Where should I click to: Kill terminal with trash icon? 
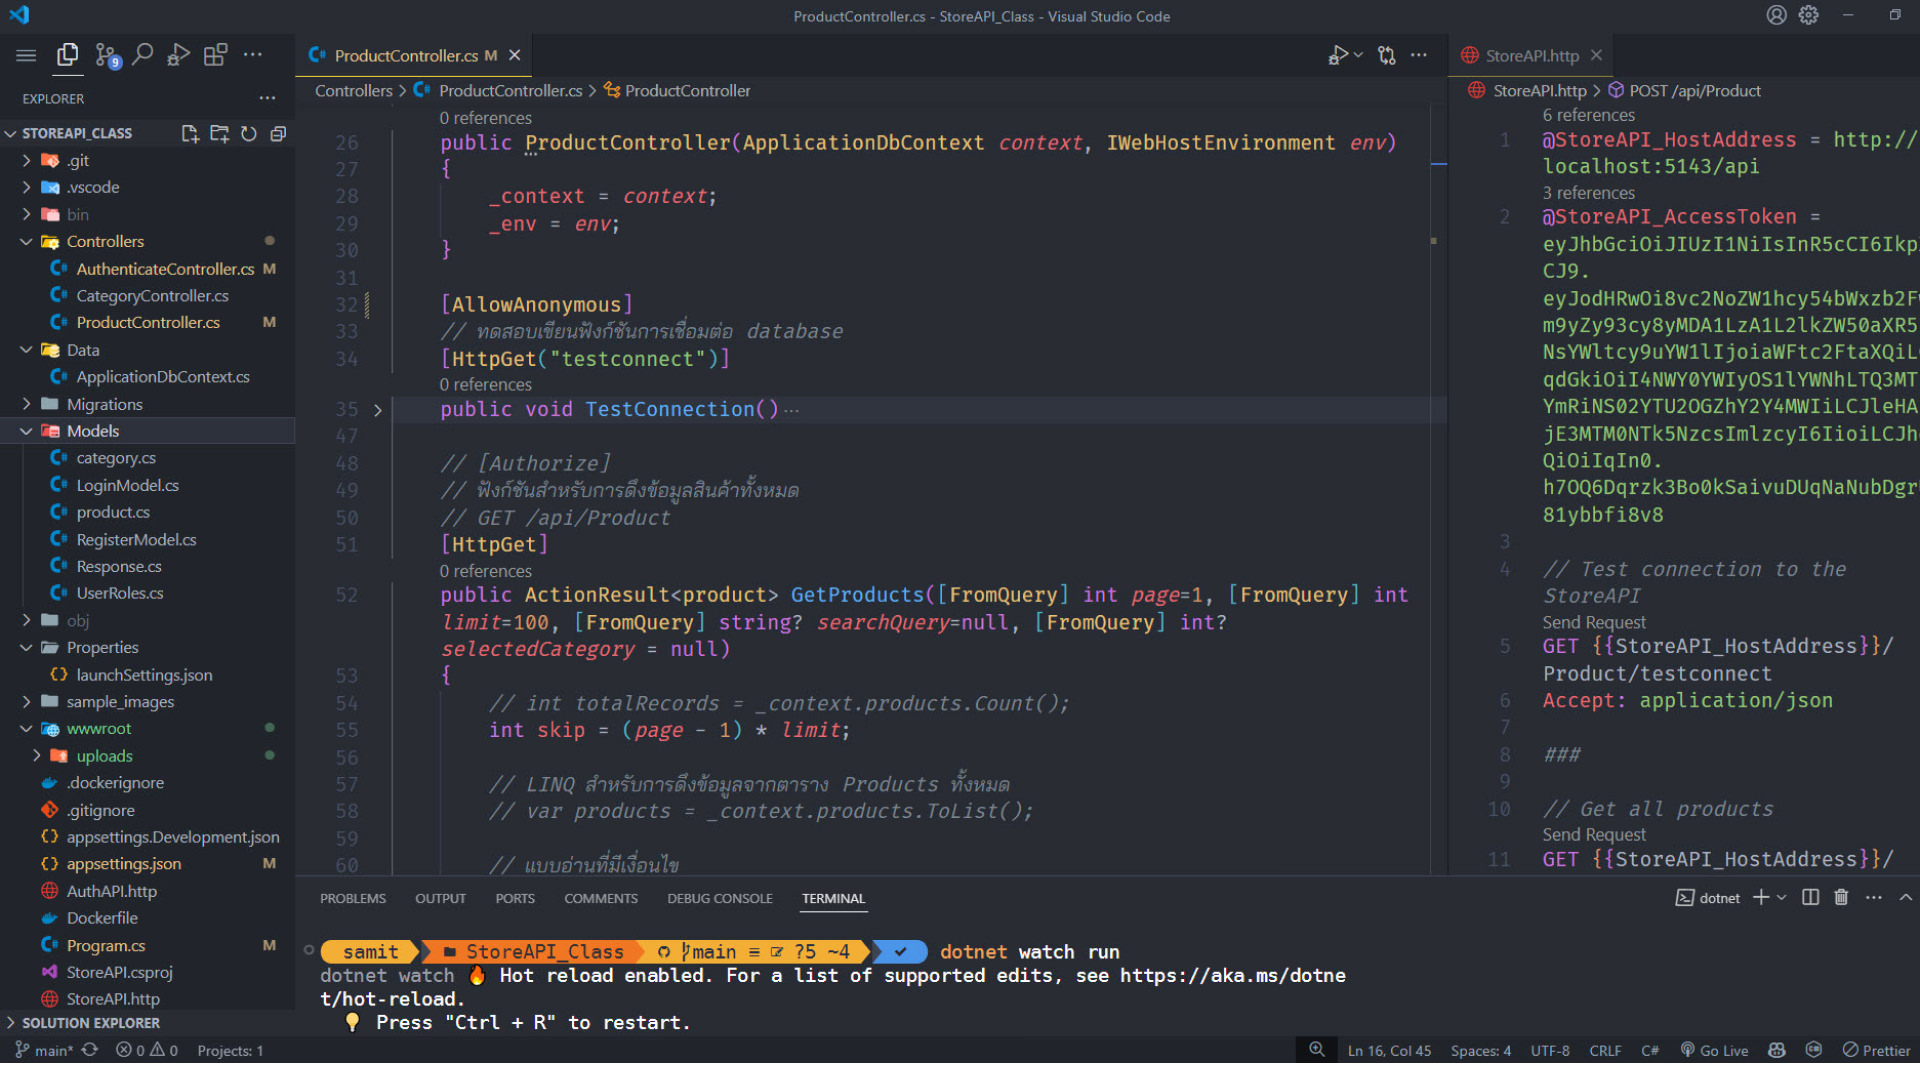1841,897
